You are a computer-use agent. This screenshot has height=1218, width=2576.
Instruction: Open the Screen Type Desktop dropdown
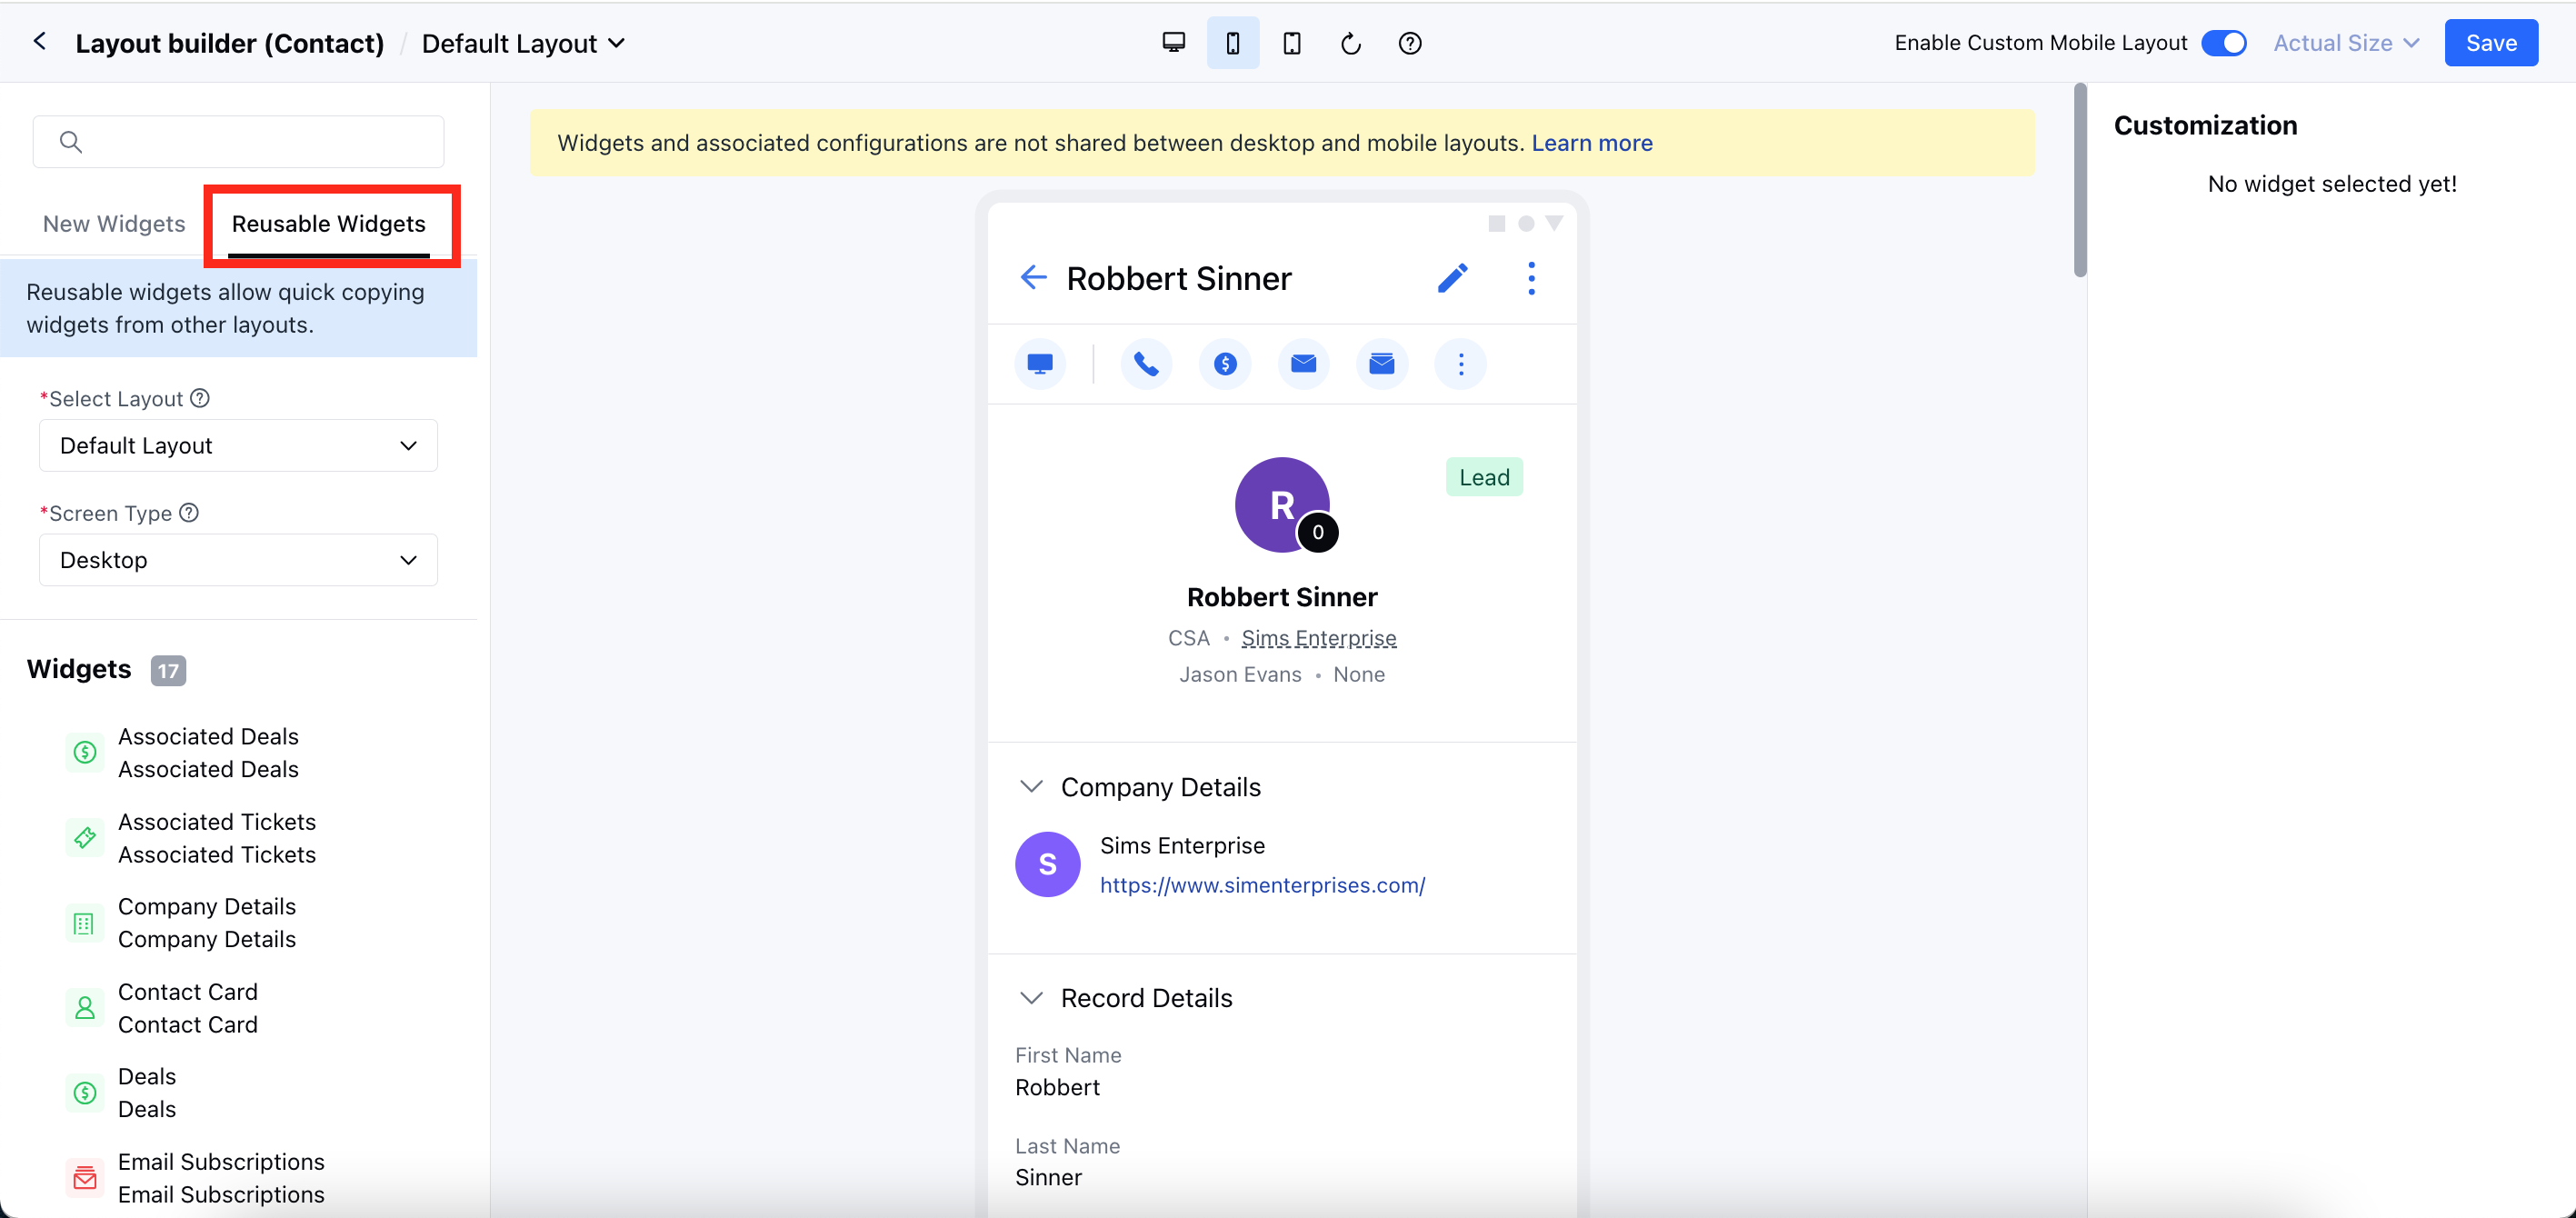click(x=238, y=560)
